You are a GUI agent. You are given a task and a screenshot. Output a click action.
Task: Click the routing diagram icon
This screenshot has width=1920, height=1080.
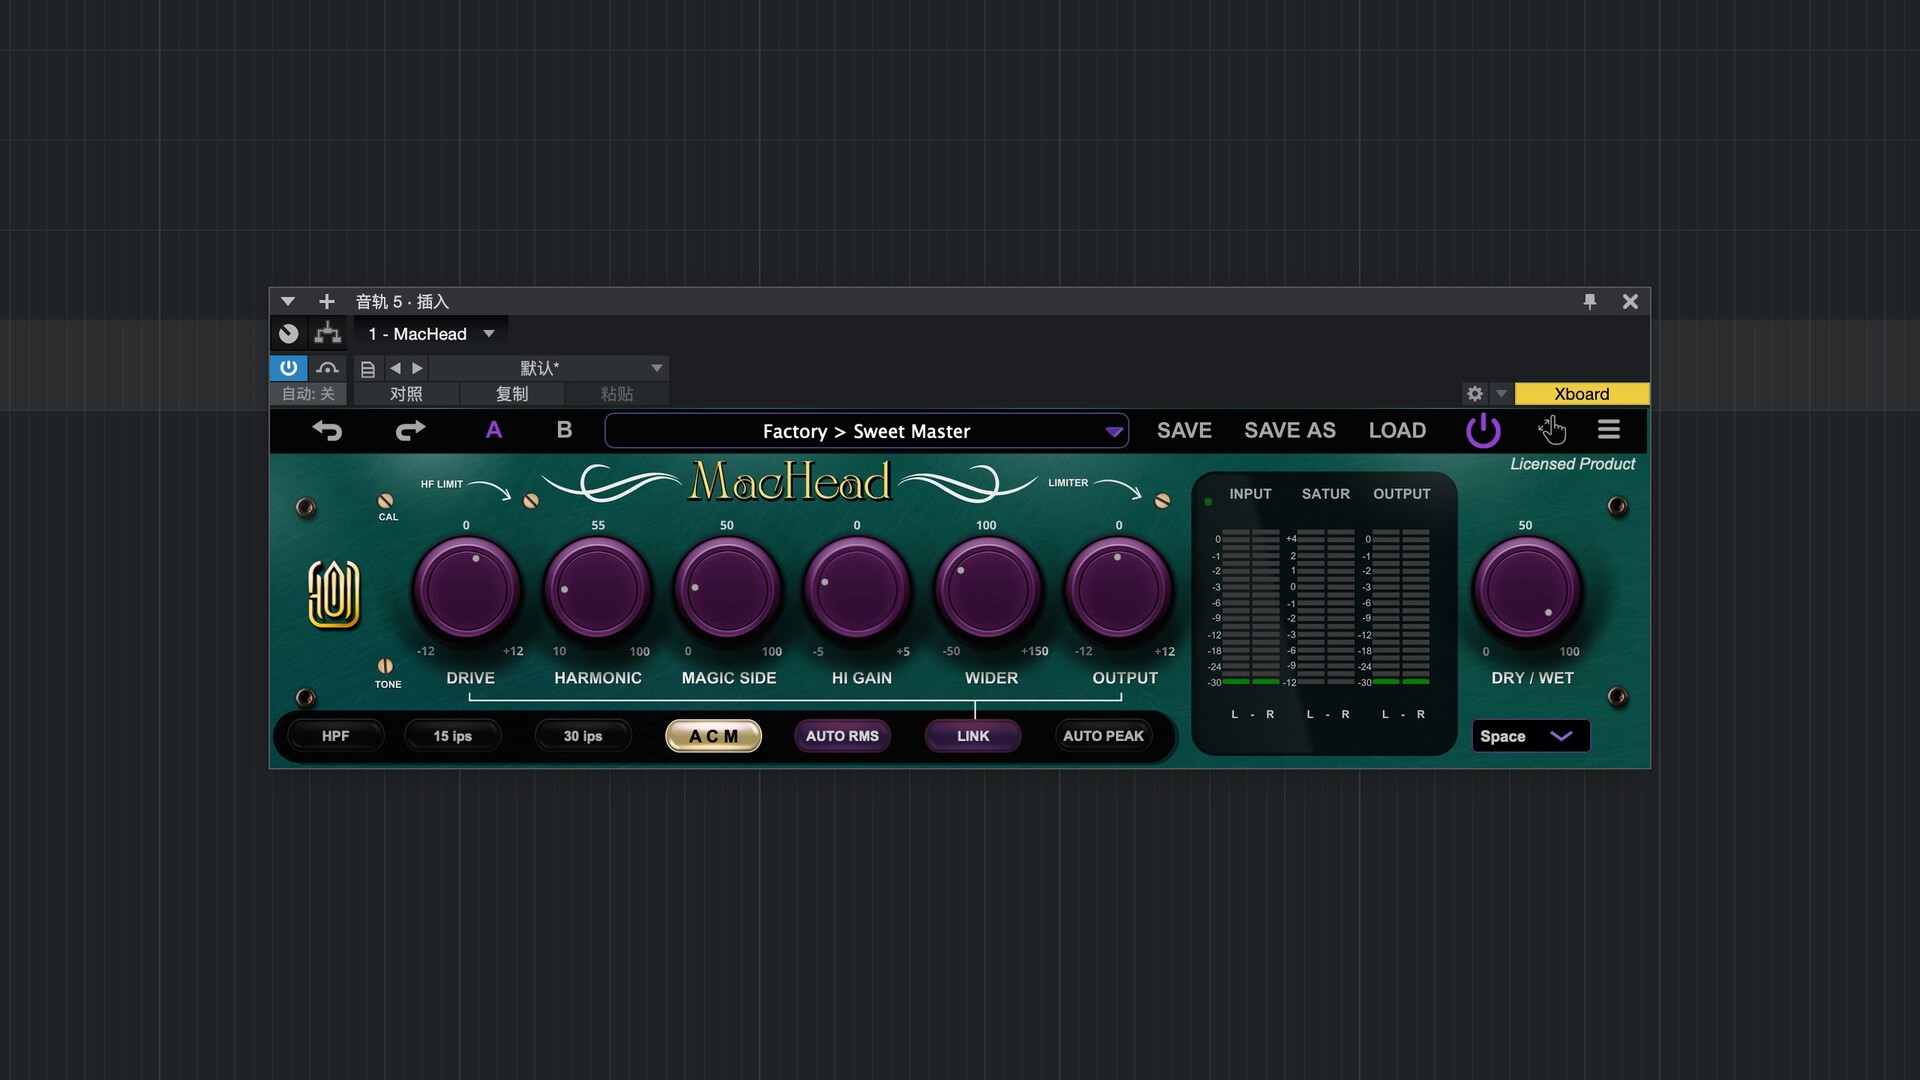click(x=327, y=334)
